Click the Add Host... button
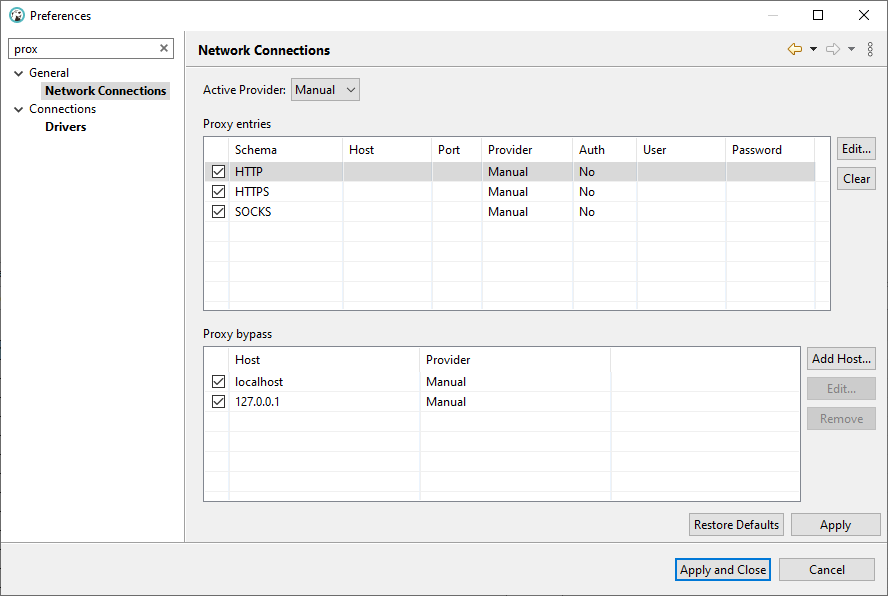Screen dimensions: 888x596 (x=841, y=358)
